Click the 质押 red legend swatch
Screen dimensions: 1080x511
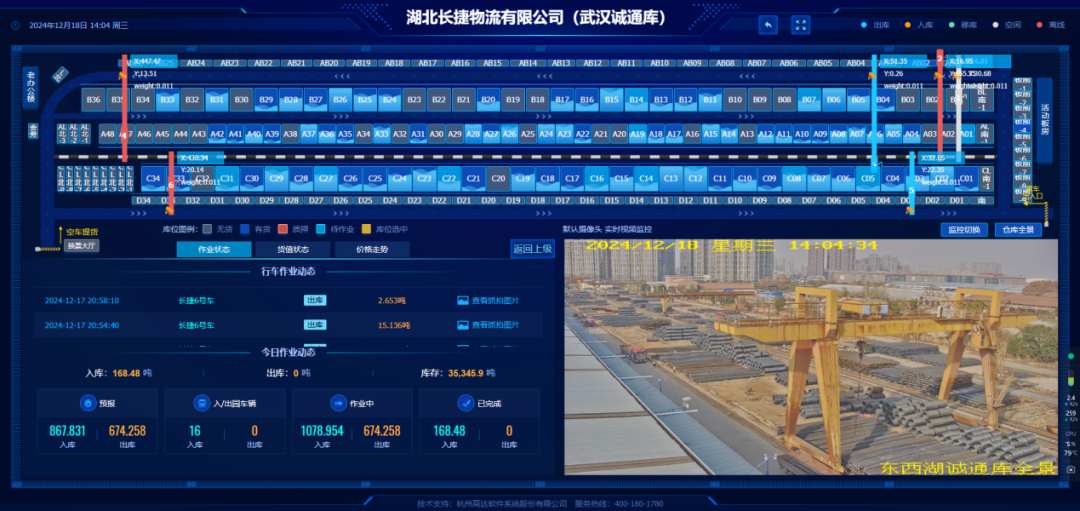pyautogui.click(x=282, y=229)
